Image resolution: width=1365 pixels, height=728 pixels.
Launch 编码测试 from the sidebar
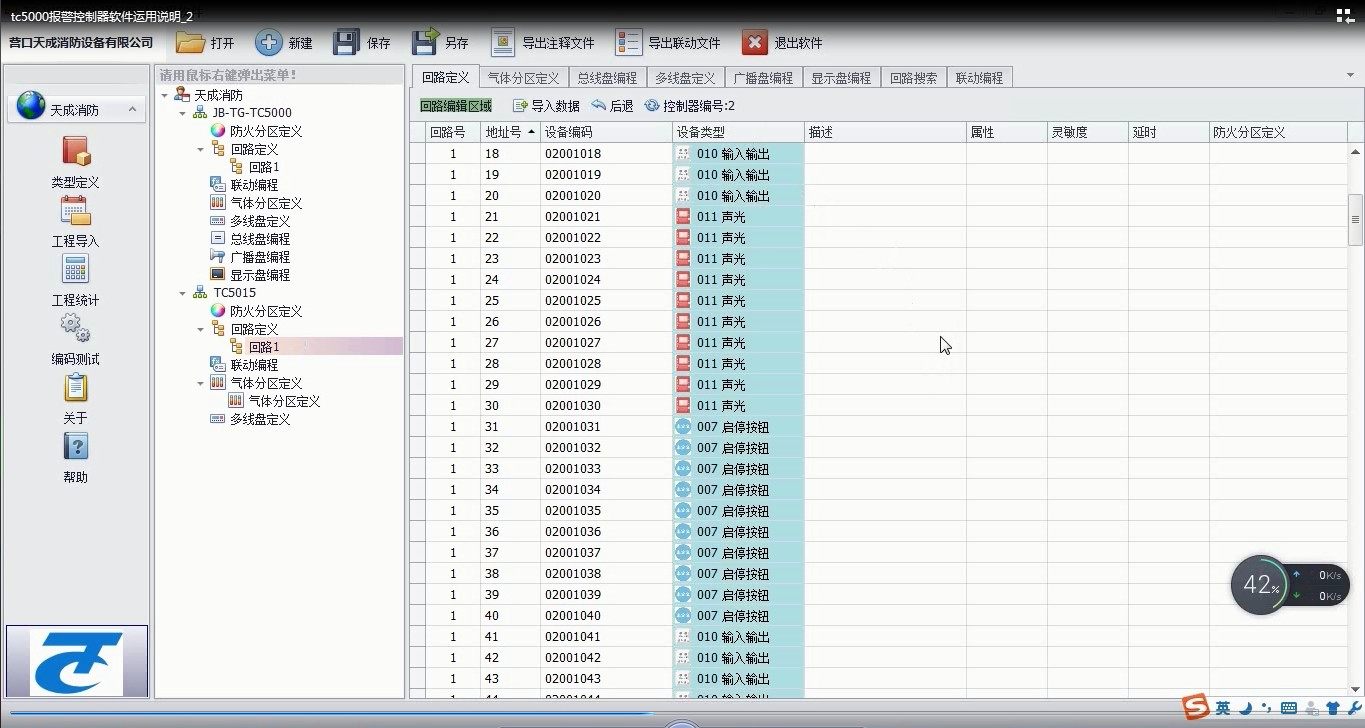click(76, 340)
